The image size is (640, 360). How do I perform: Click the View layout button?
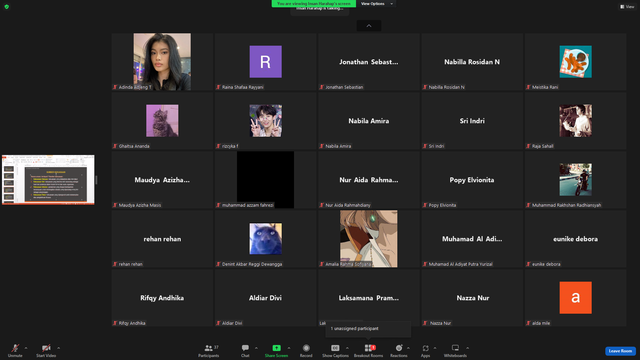click(627, 7)
